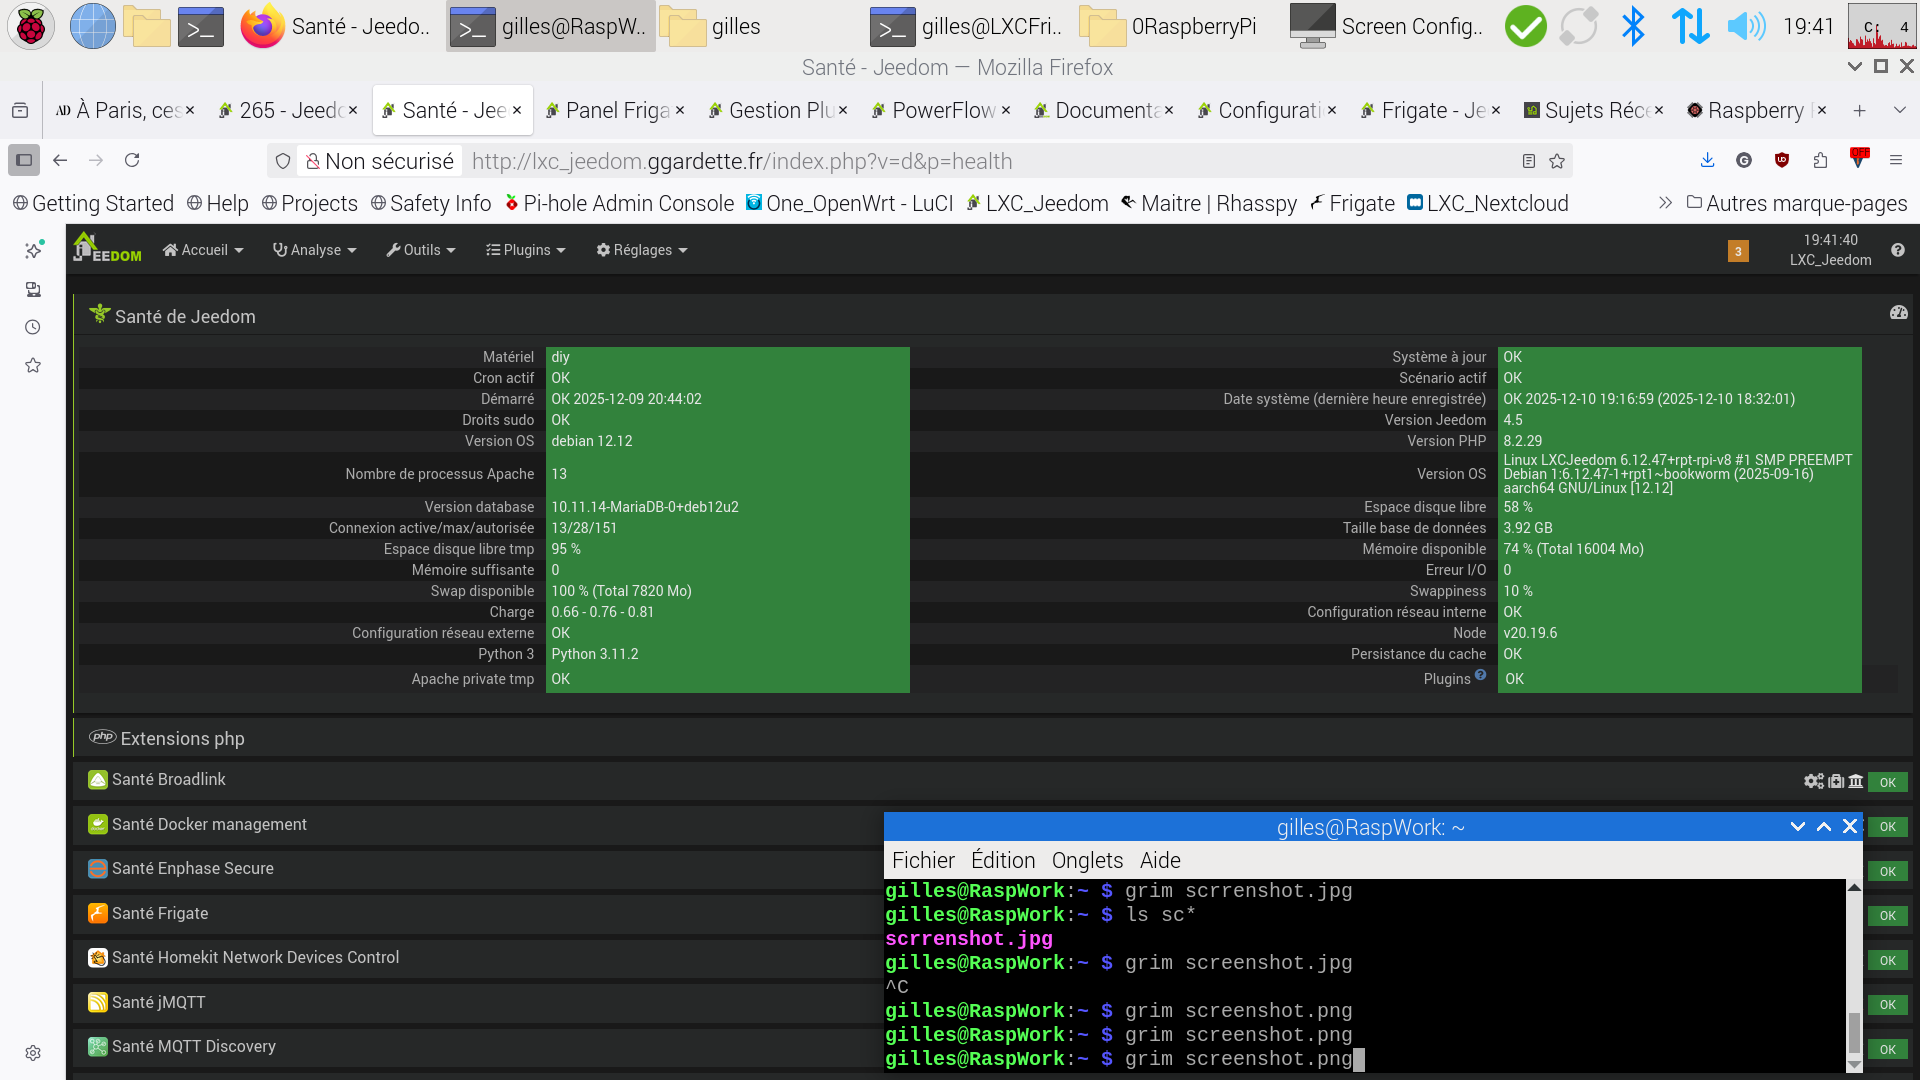Toggle reader view in address bar
The height and width of the screenshot is (1080, 1920).
[1528, 161]
